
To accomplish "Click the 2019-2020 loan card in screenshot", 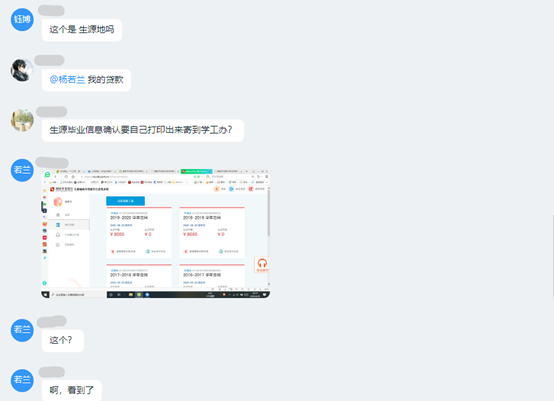I will coord(139,232).
